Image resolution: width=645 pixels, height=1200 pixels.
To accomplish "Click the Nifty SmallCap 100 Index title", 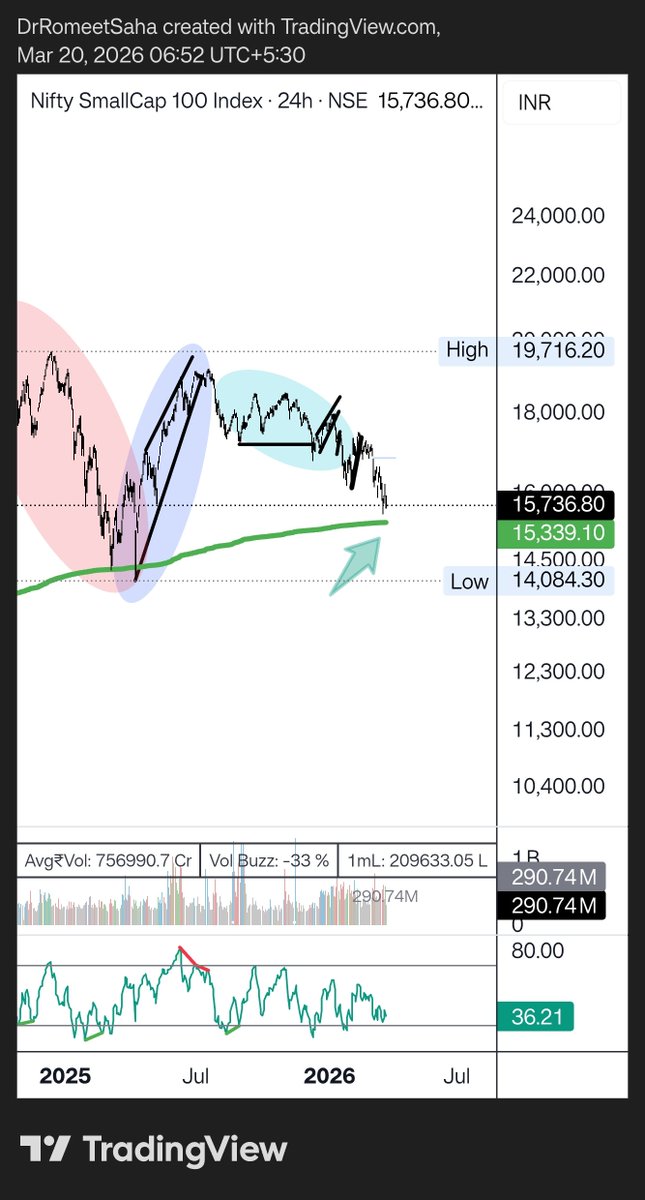I will [146, 101].
